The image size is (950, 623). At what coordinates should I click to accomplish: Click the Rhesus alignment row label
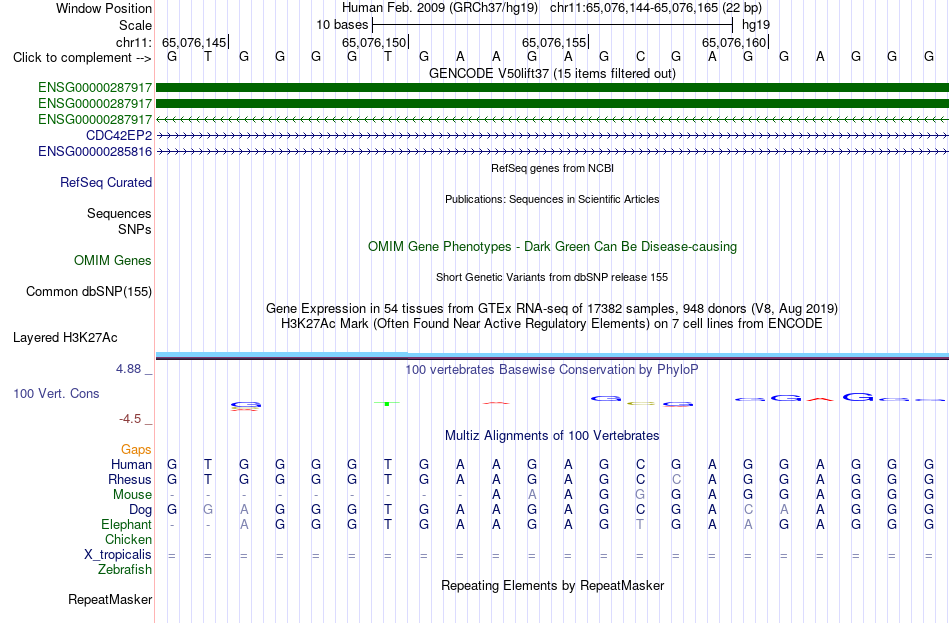click(x=130, y=479)
